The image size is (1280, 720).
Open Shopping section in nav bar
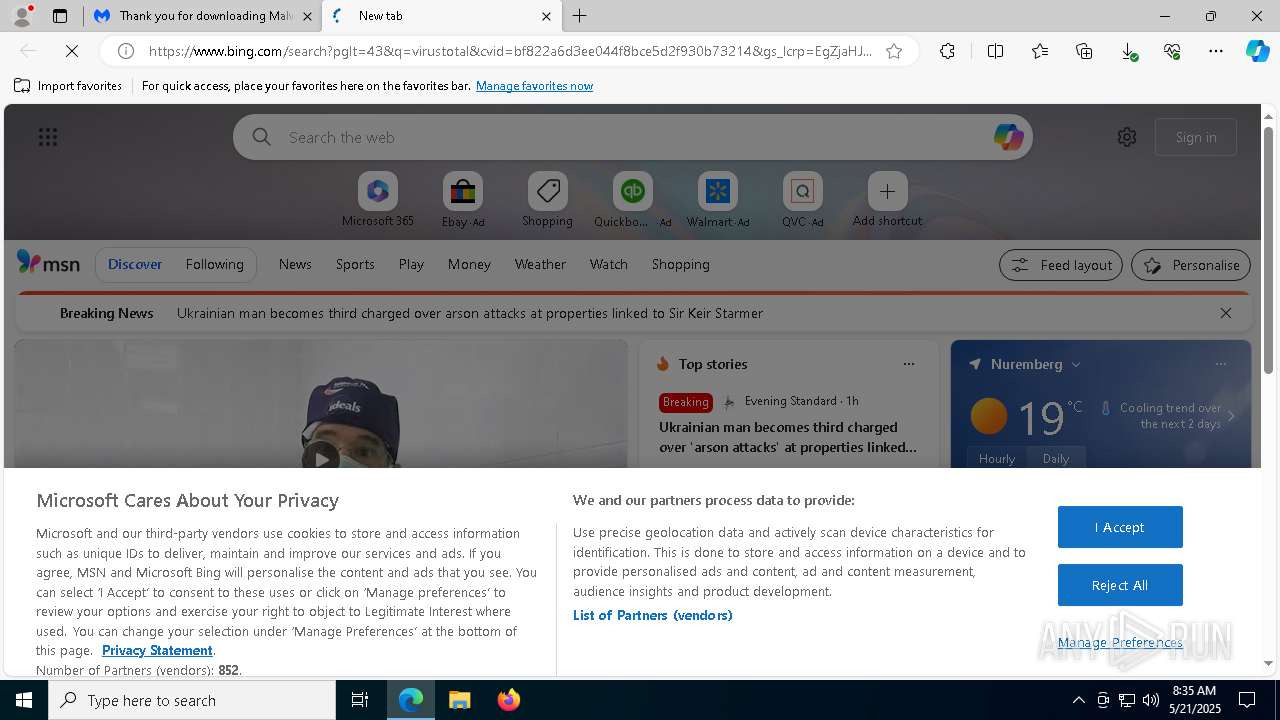(x=681, y=264)
